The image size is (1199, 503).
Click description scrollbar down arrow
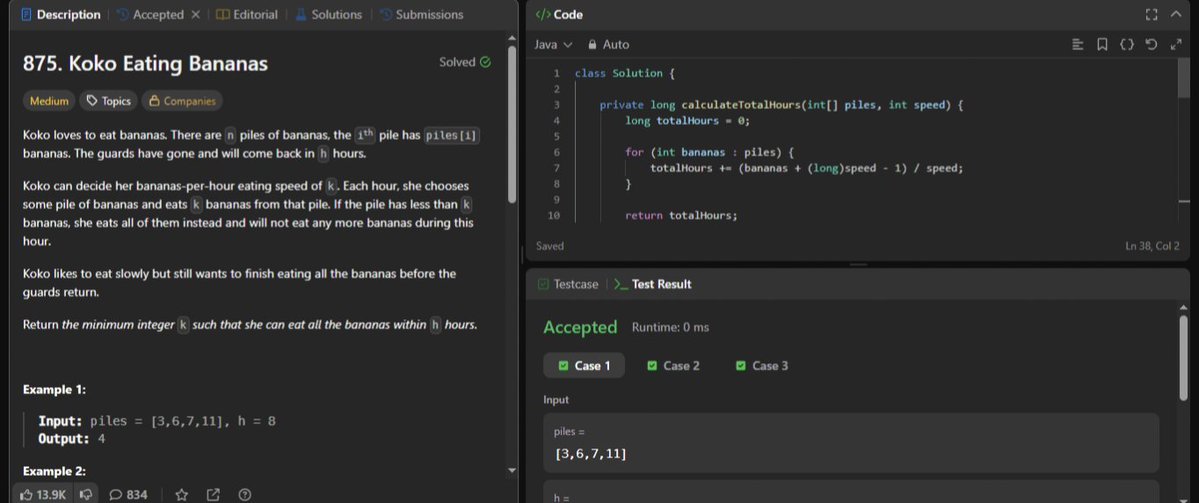[x=512, y=470]
